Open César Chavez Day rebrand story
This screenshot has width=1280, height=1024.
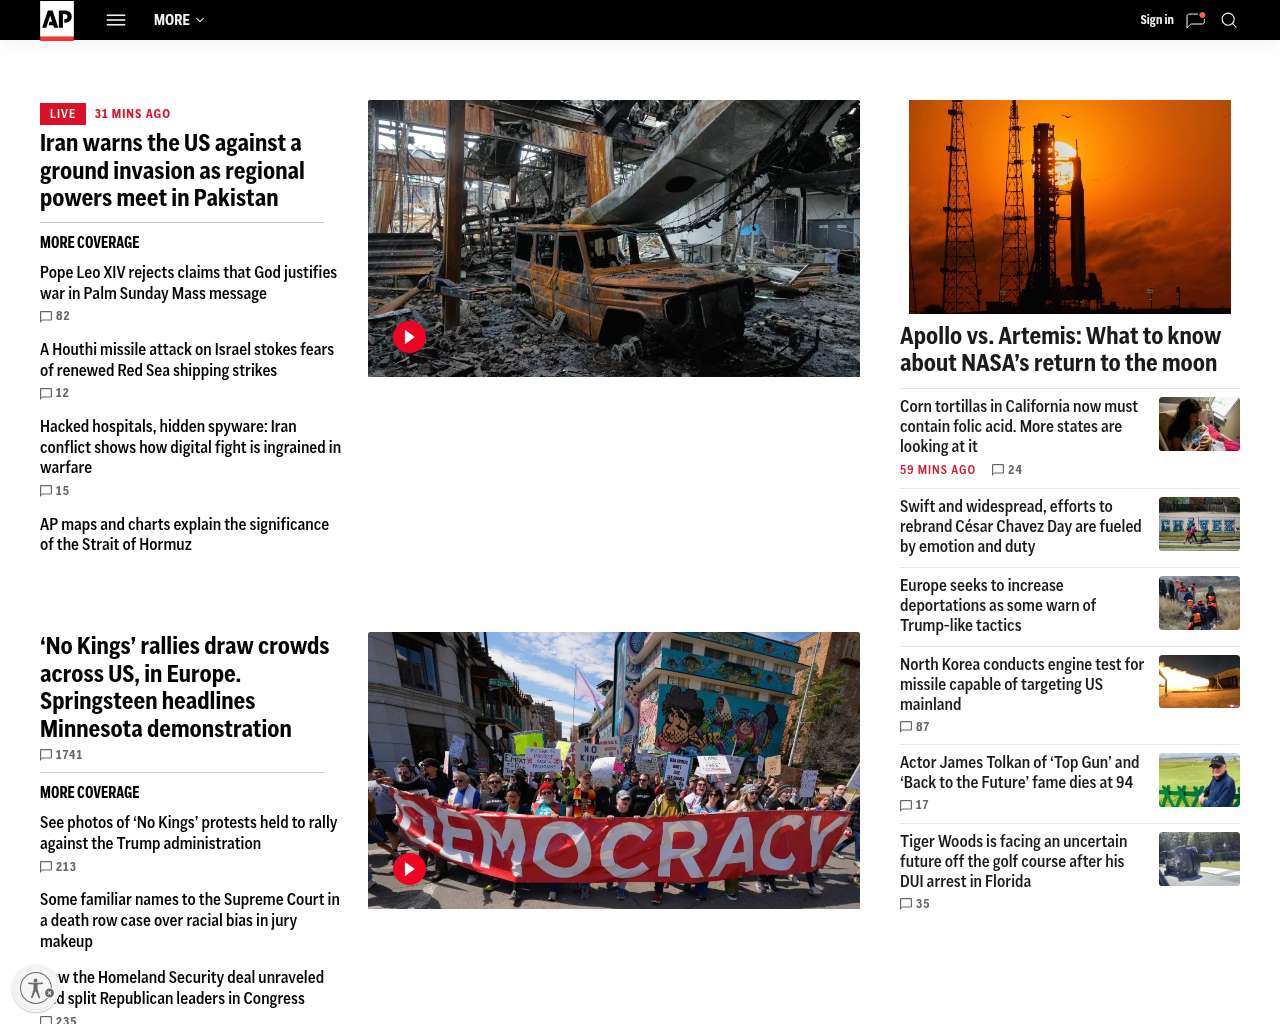(x=1020, y=526)
